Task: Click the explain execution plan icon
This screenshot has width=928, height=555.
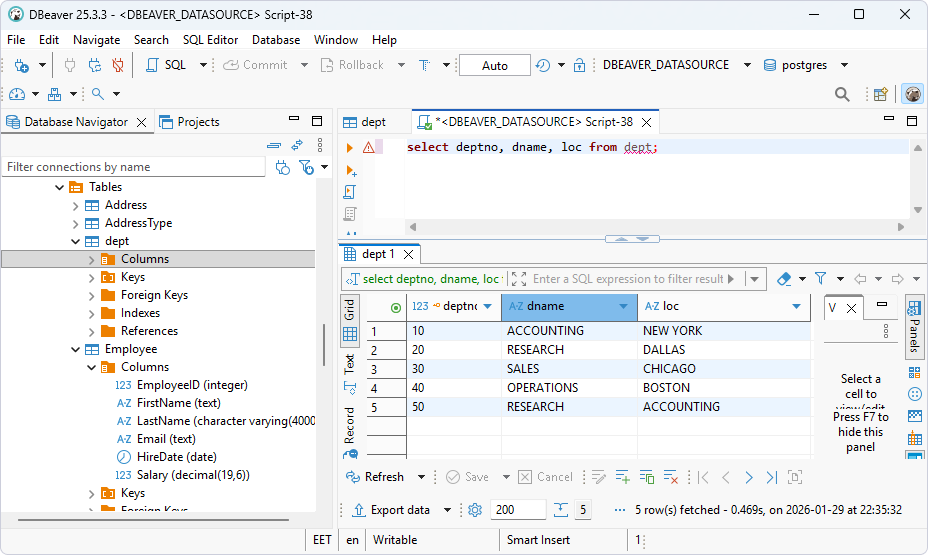Action: coord(350,214)
